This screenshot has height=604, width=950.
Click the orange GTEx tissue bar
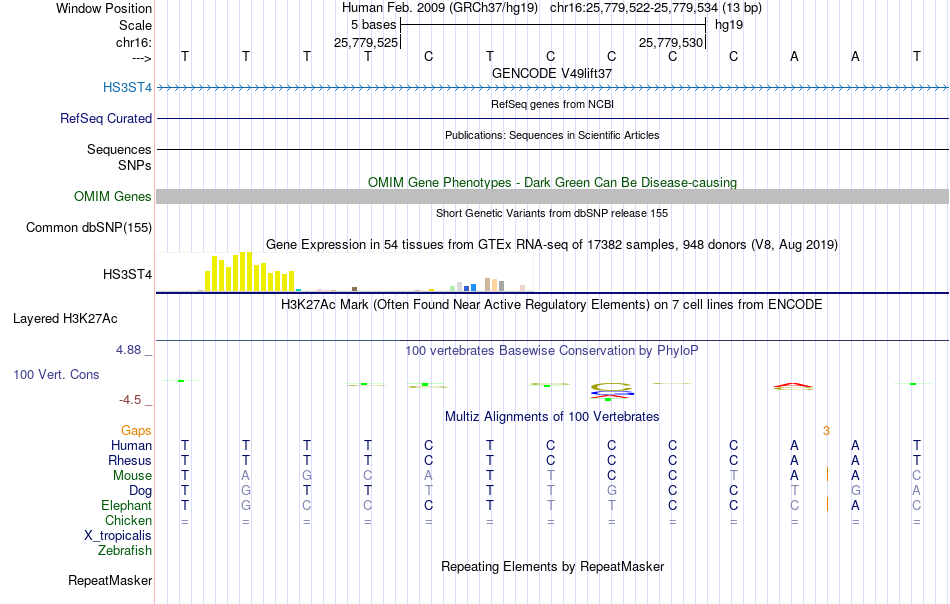click(x=494, y=285)
